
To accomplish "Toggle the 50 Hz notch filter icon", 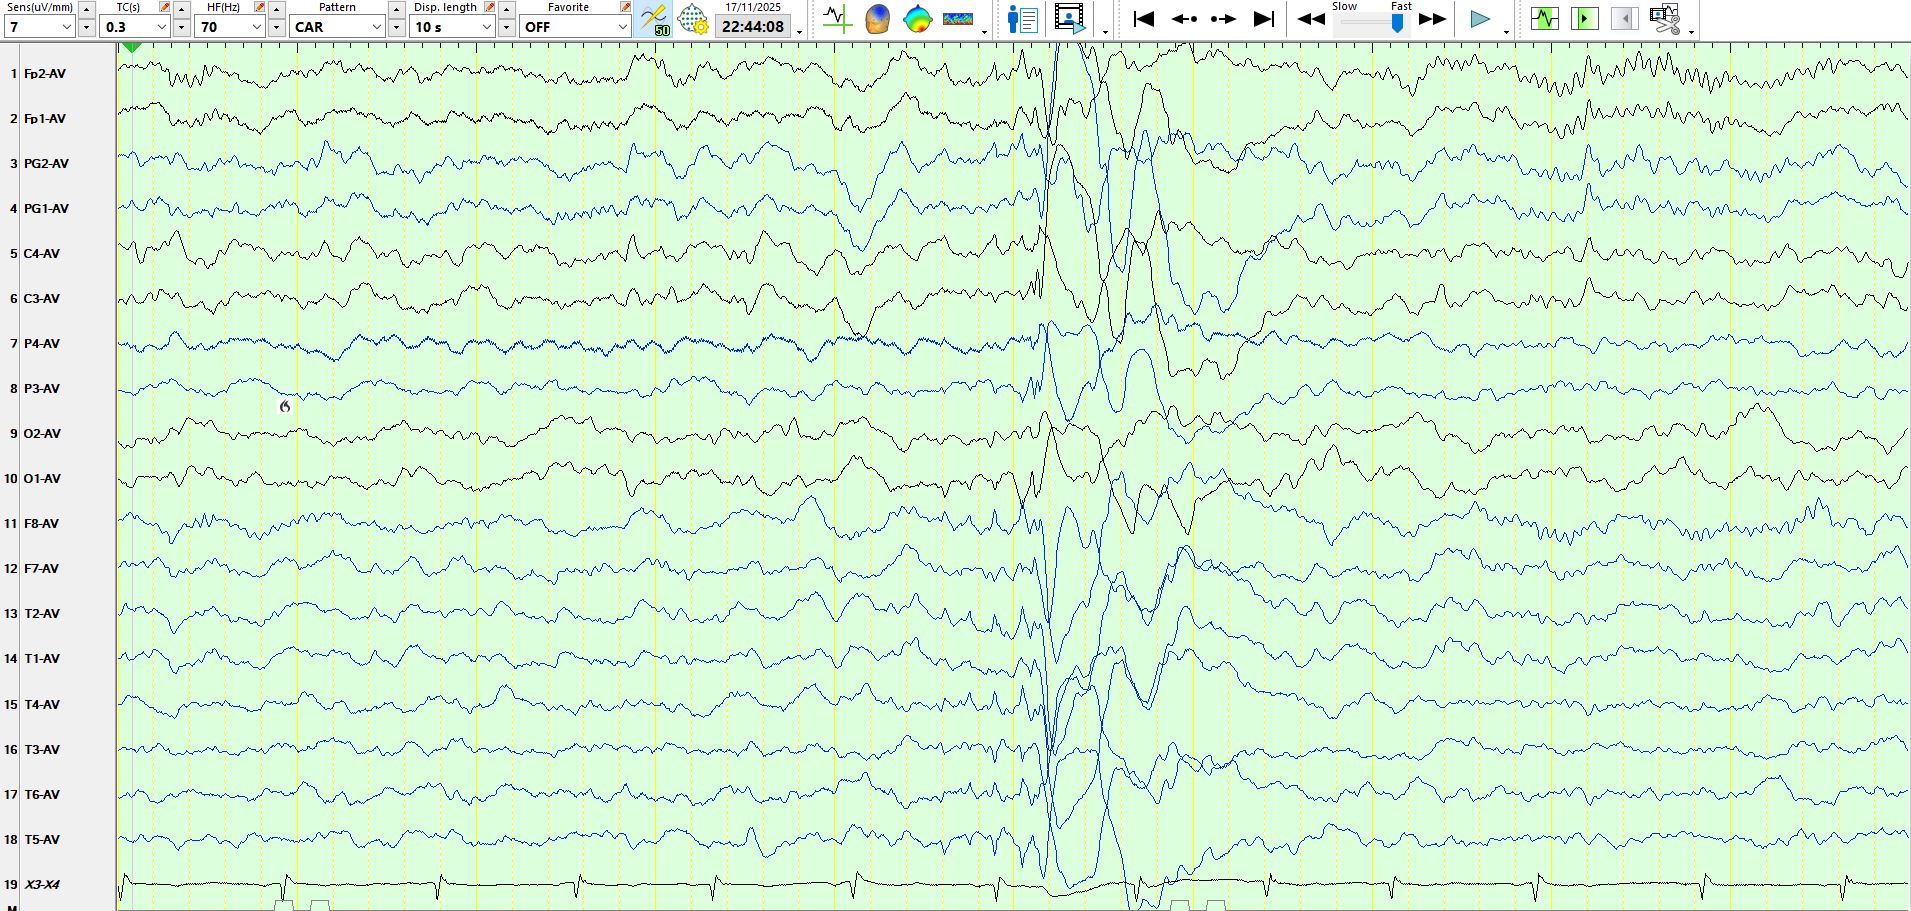I will (x=654, y=19).
